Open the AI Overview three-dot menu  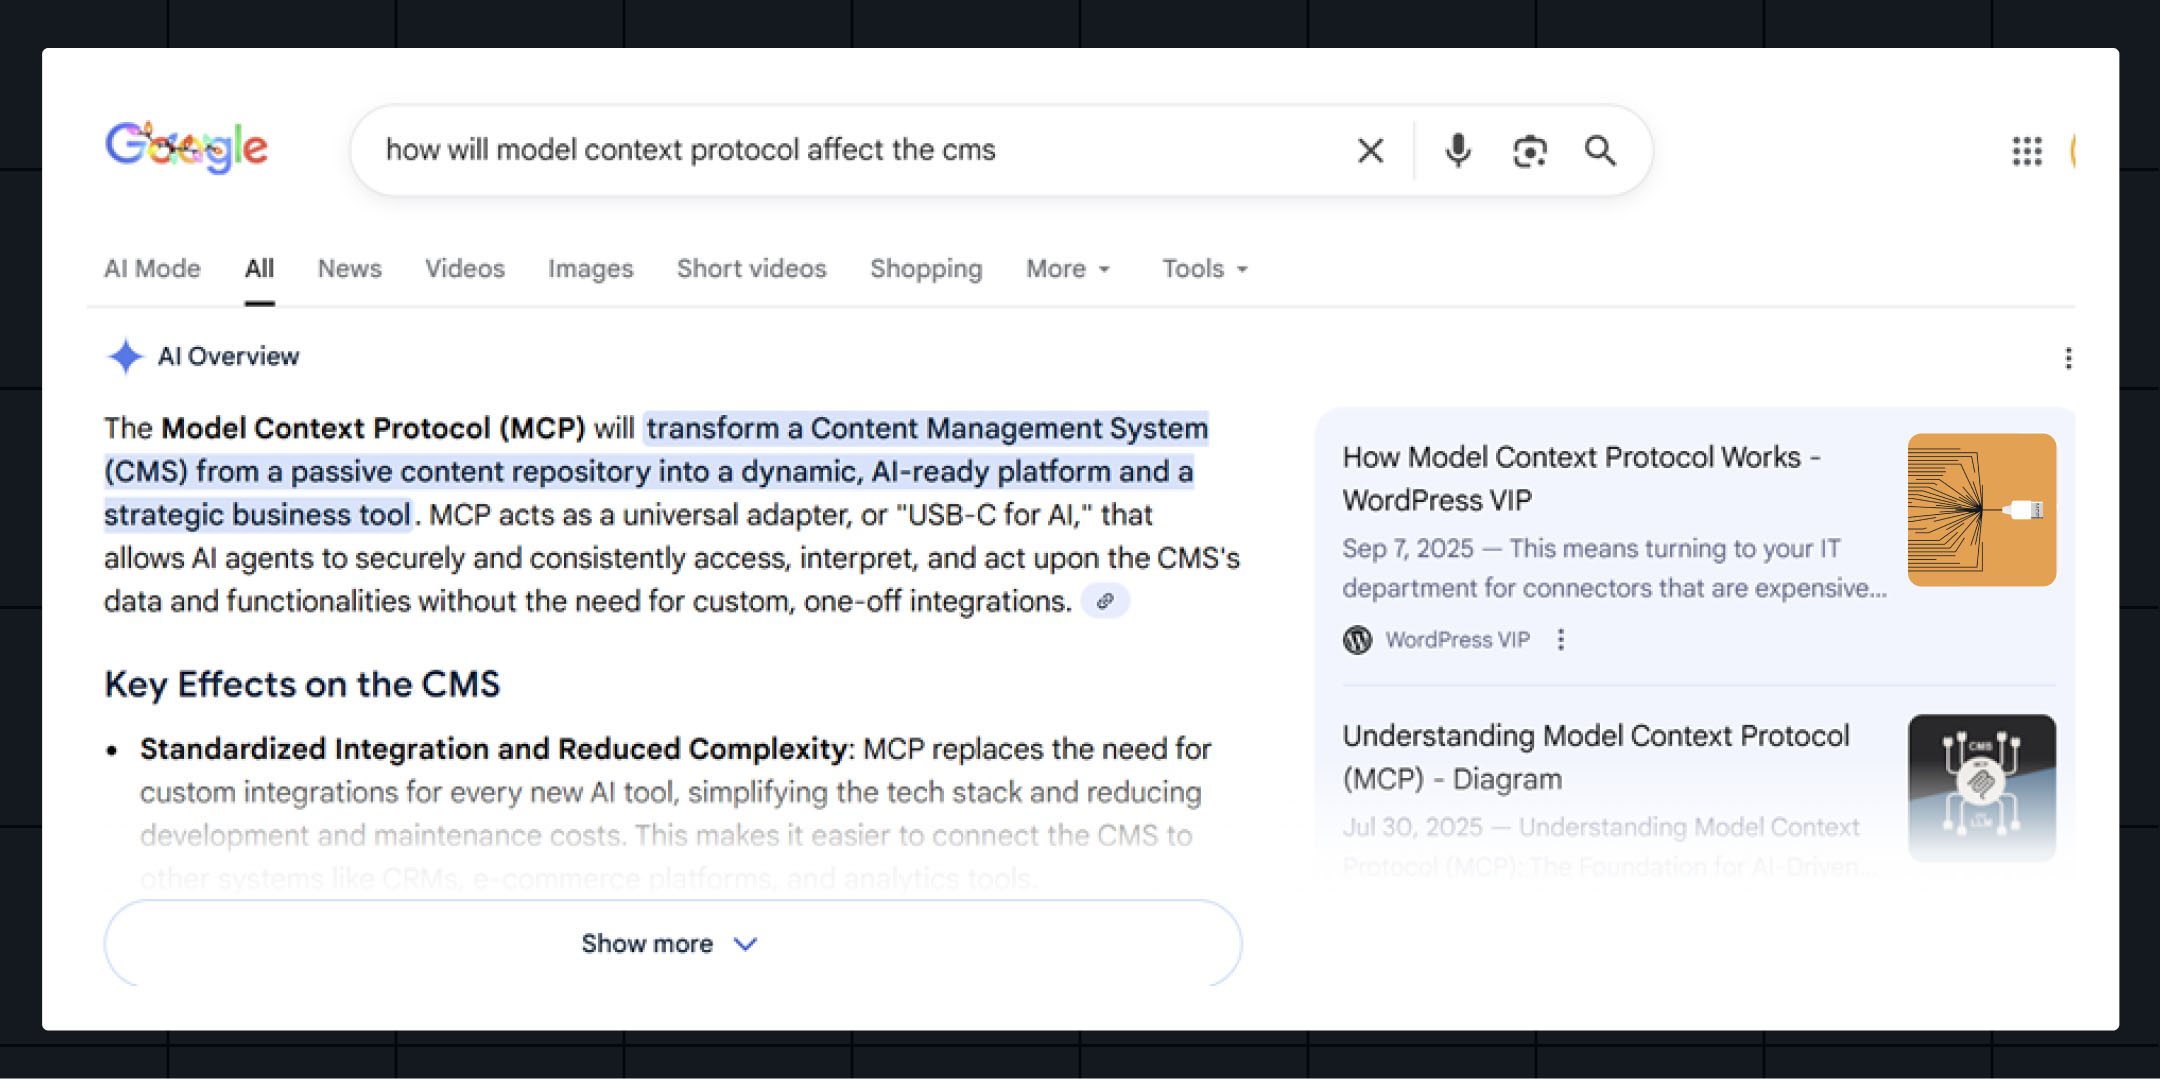2067,357
